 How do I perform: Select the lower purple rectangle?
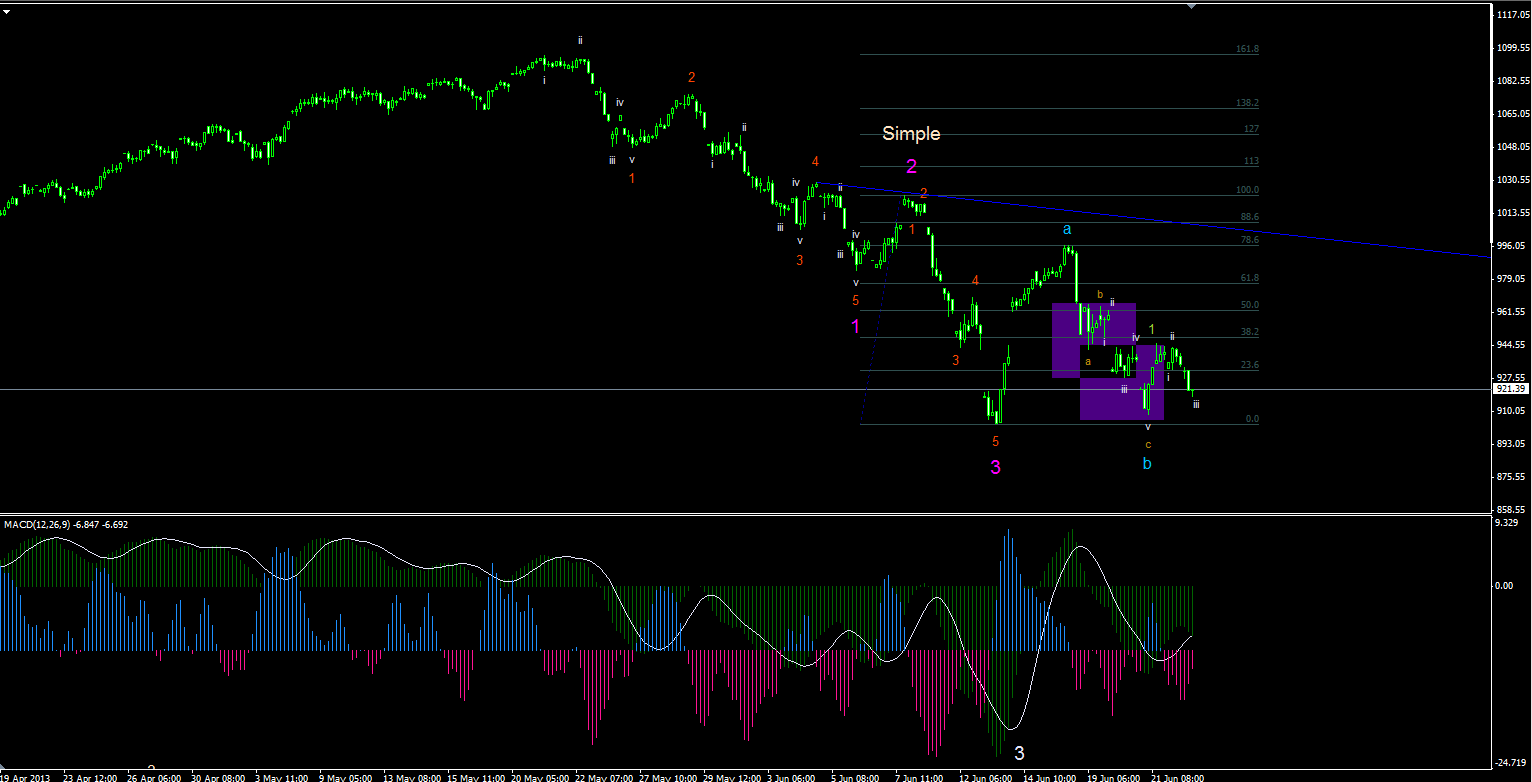[1122, 382]
